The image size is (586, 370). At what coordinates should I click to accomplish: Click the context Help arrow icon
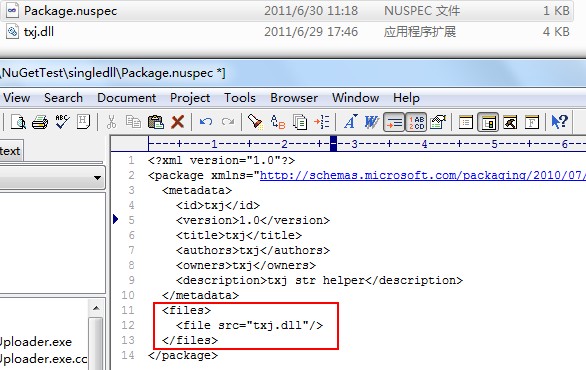[559, 122]
